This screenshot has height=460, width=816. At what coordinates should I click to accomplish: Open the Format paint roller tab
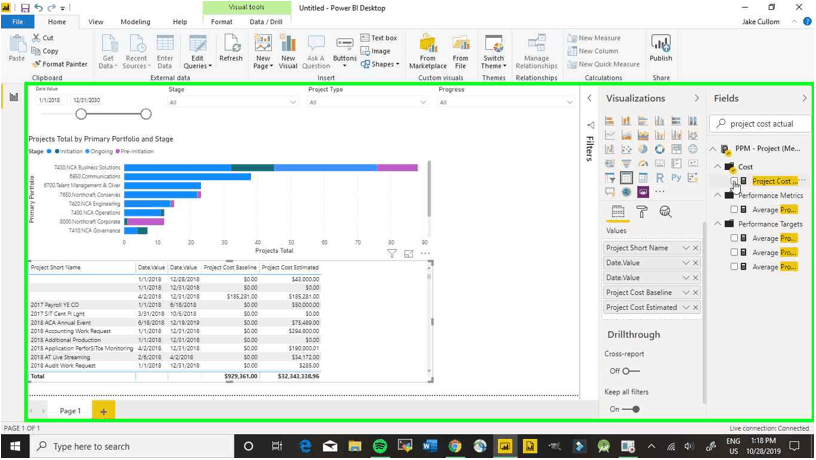click(642, 212)
